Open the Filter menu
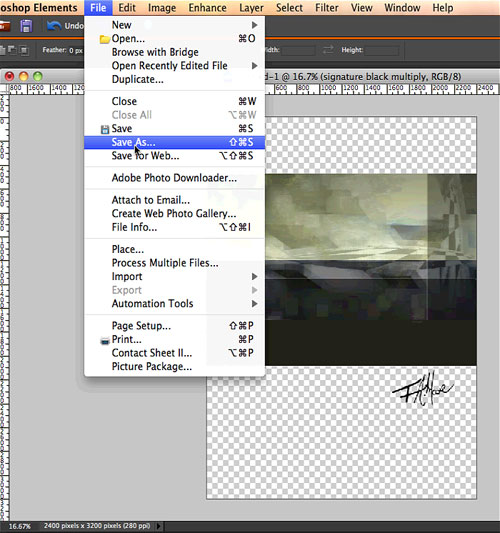This screenshot has height=533, width=500. point(327,7)
